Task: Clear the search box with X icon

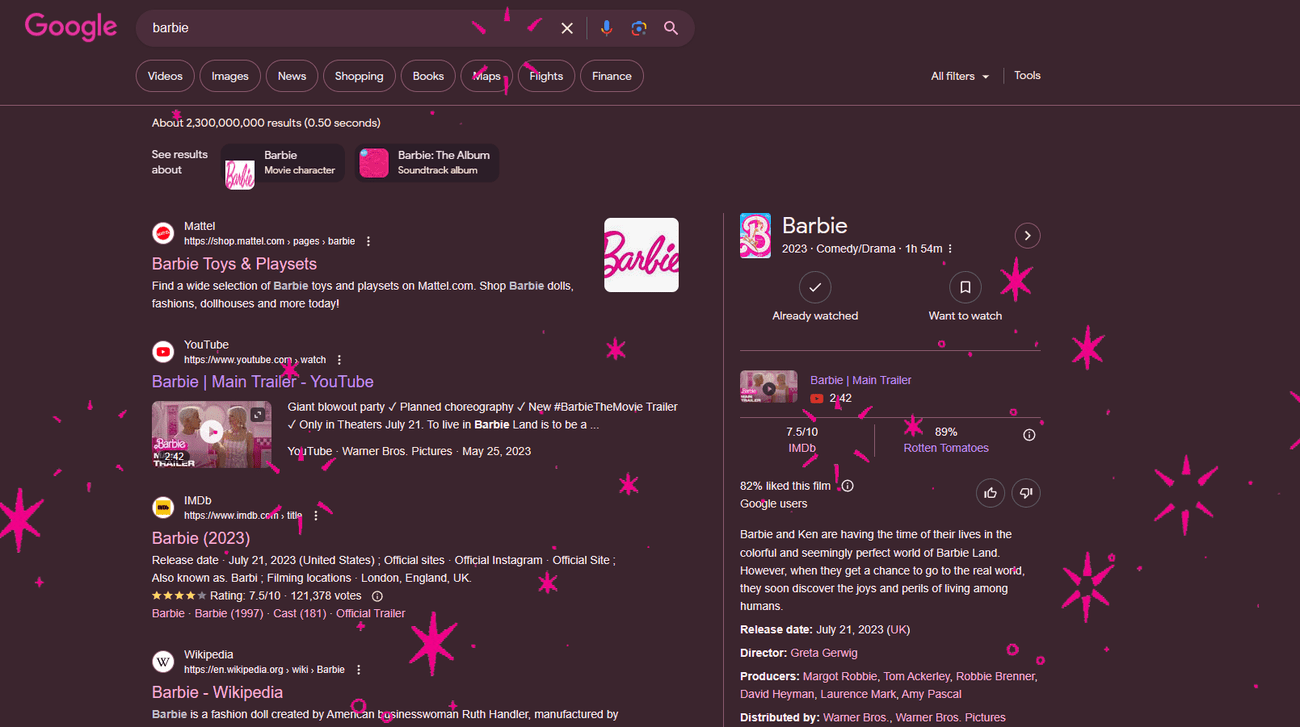Action: 567,28
